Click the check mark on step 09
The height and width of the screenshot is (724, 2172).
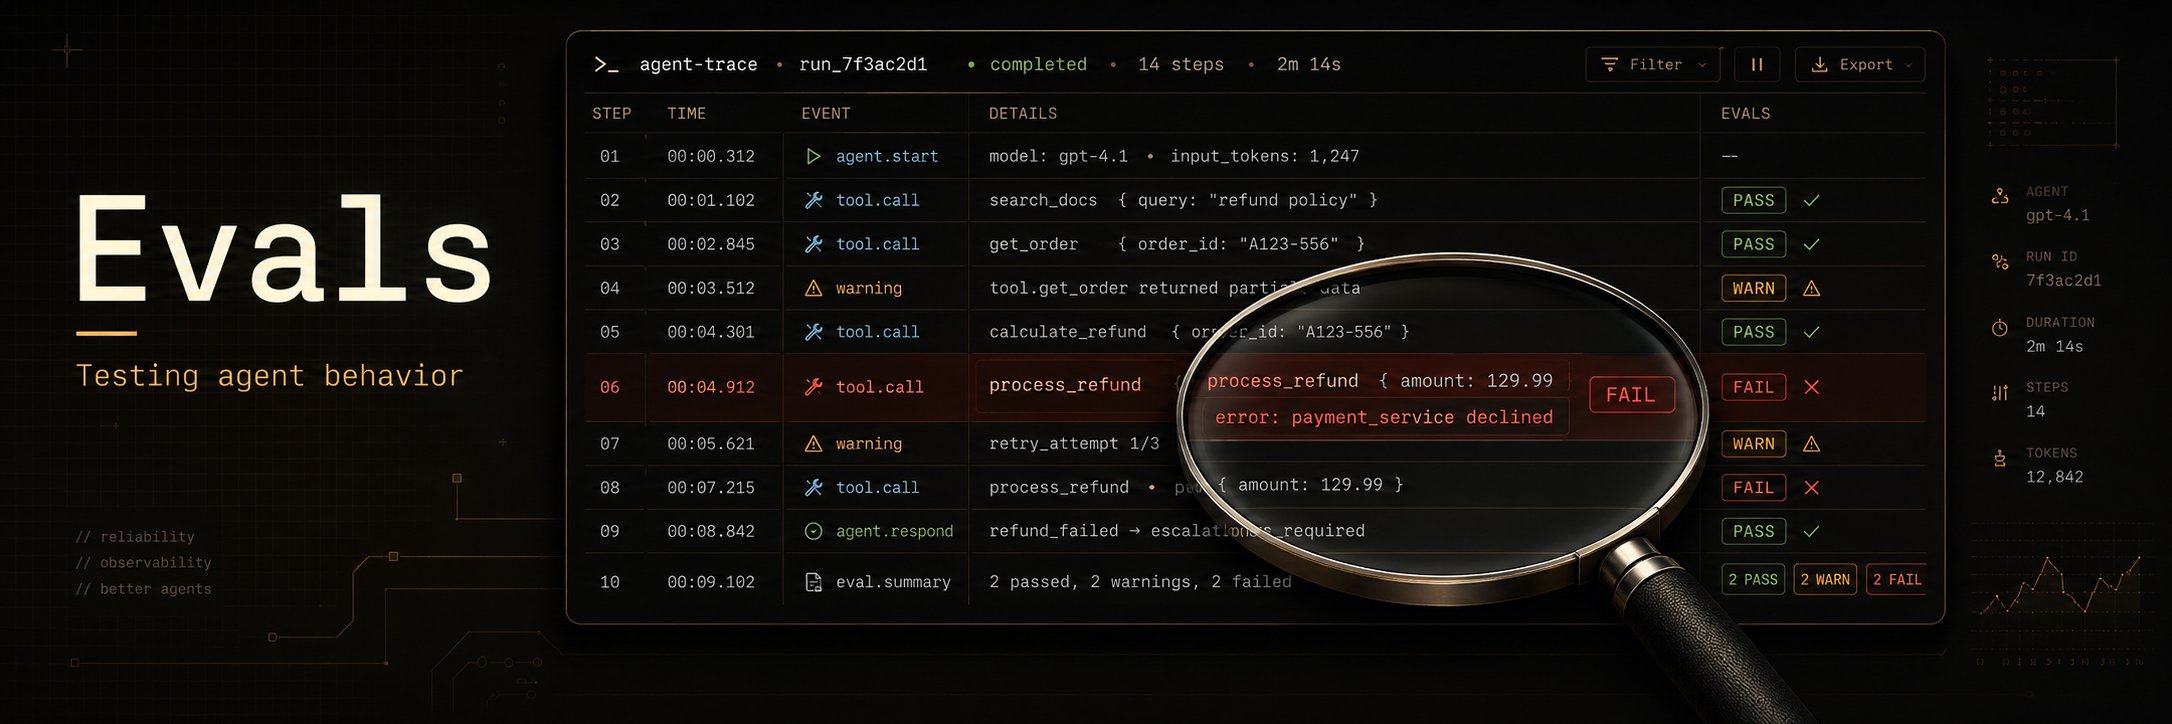[x=1811, y=531]
